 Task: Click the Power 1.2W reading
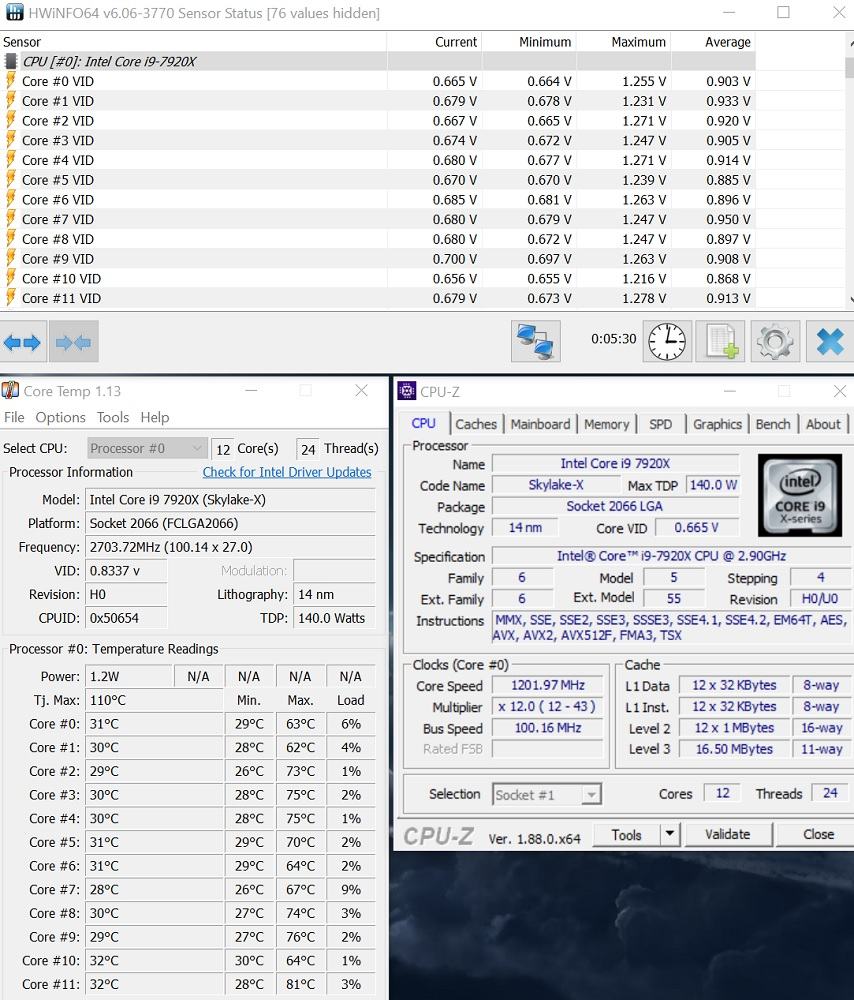coord(129,676)
